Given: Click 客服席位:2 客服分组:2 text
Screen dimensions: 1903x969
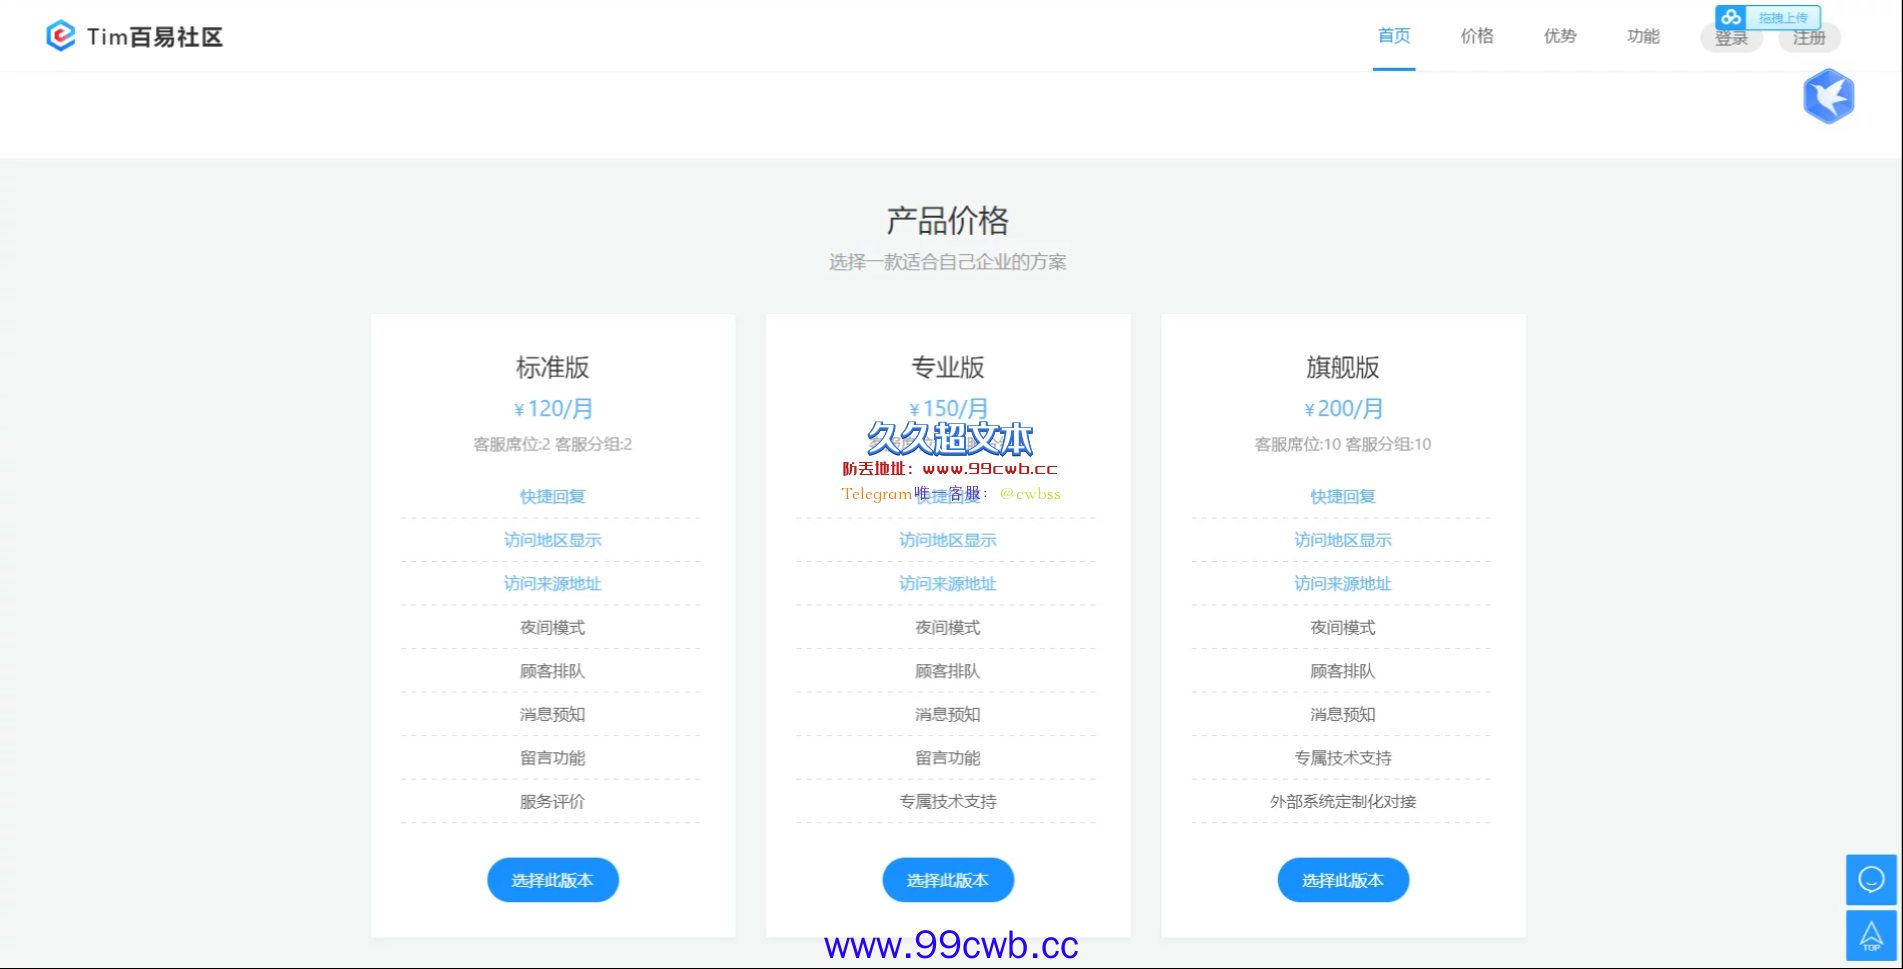Looking at the screenshot, I should click(x=553, y=444).
